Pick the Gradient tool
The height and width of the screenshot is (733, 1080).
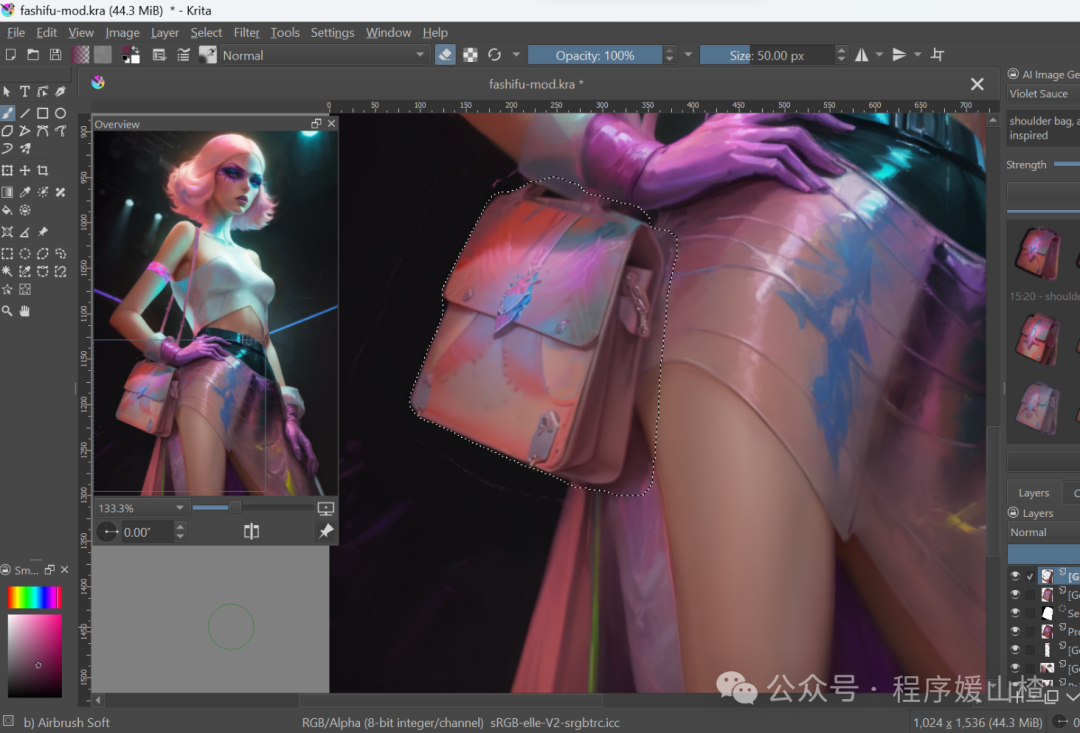point(7,192)
